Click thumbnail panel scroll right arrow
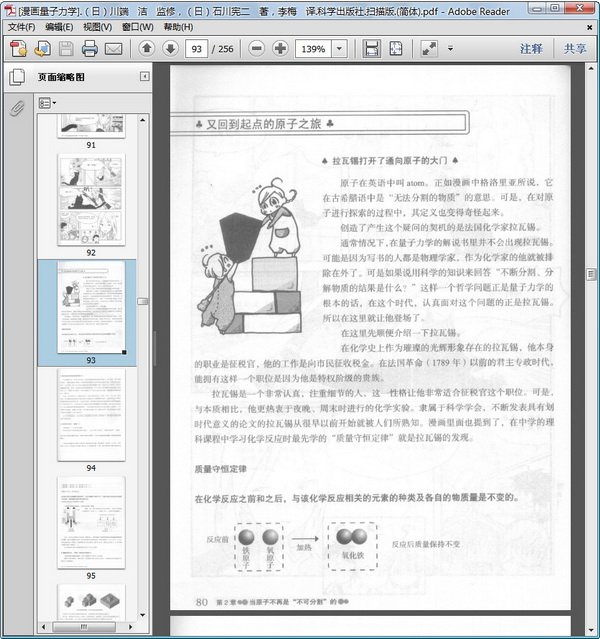 tap(130, 626)
